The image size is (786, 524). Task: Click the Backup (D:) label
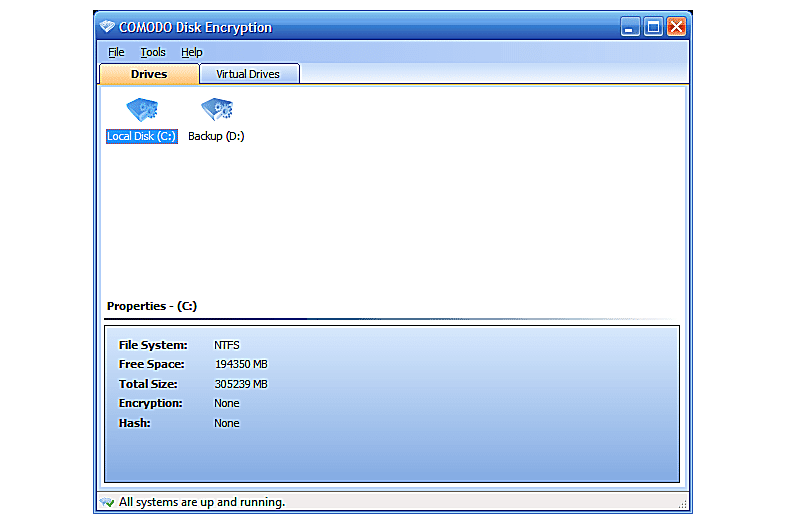pos(216,136)
